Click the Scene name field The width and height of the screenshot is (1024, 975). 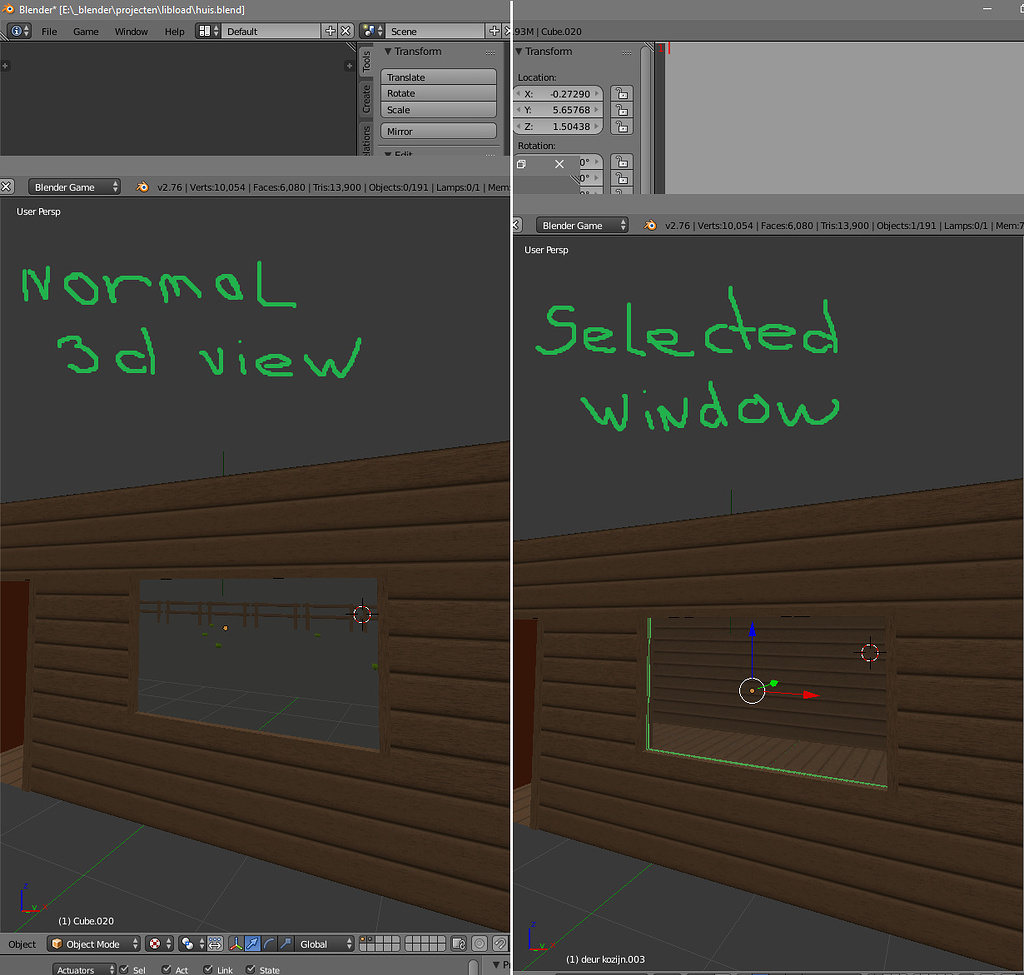pyautogui.click(x=434, y=31)
